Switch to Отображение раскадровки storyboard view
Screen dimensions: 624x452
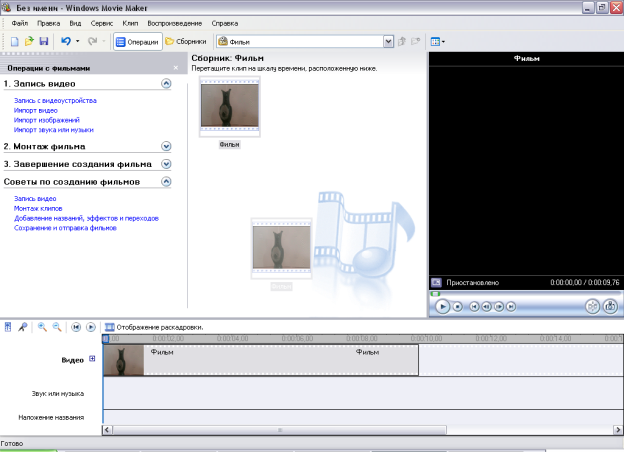(154, 327)
